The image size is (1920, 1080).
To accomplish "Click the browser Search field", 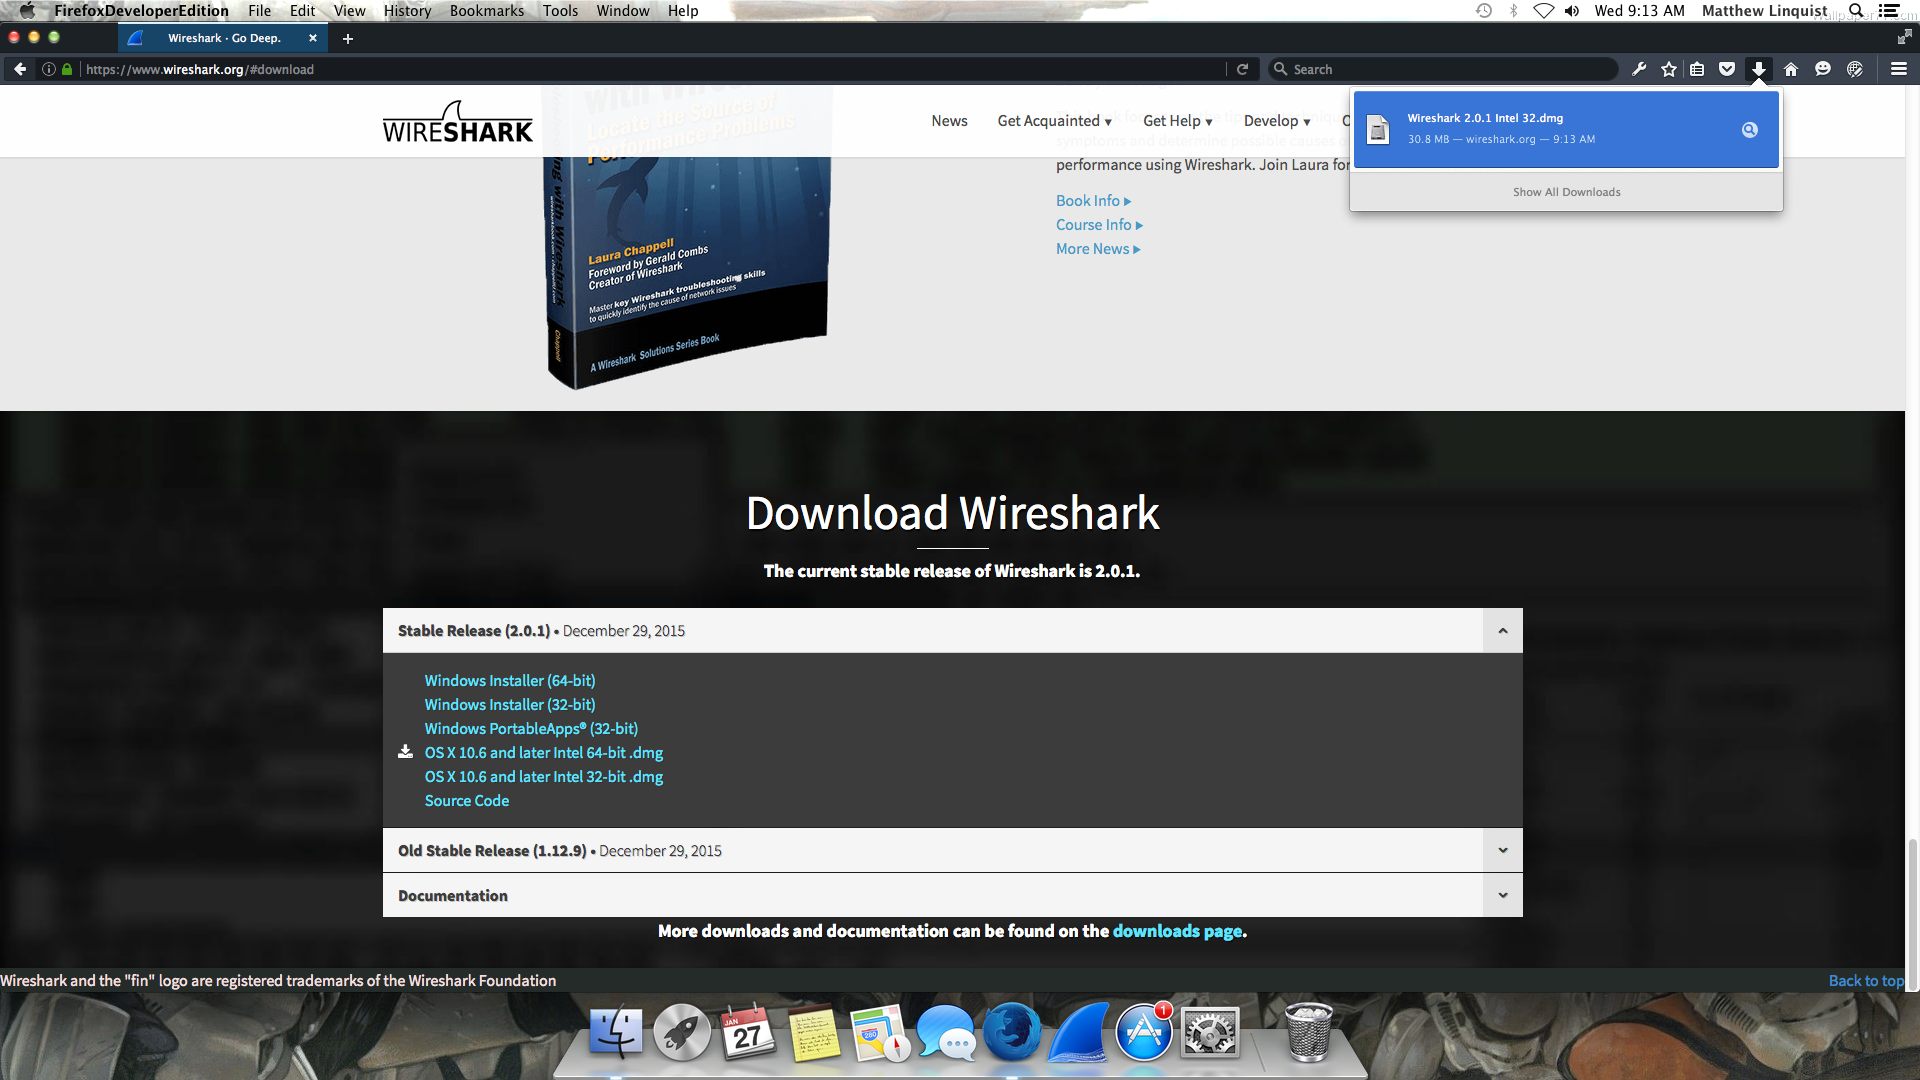I will click(1443, 69).
